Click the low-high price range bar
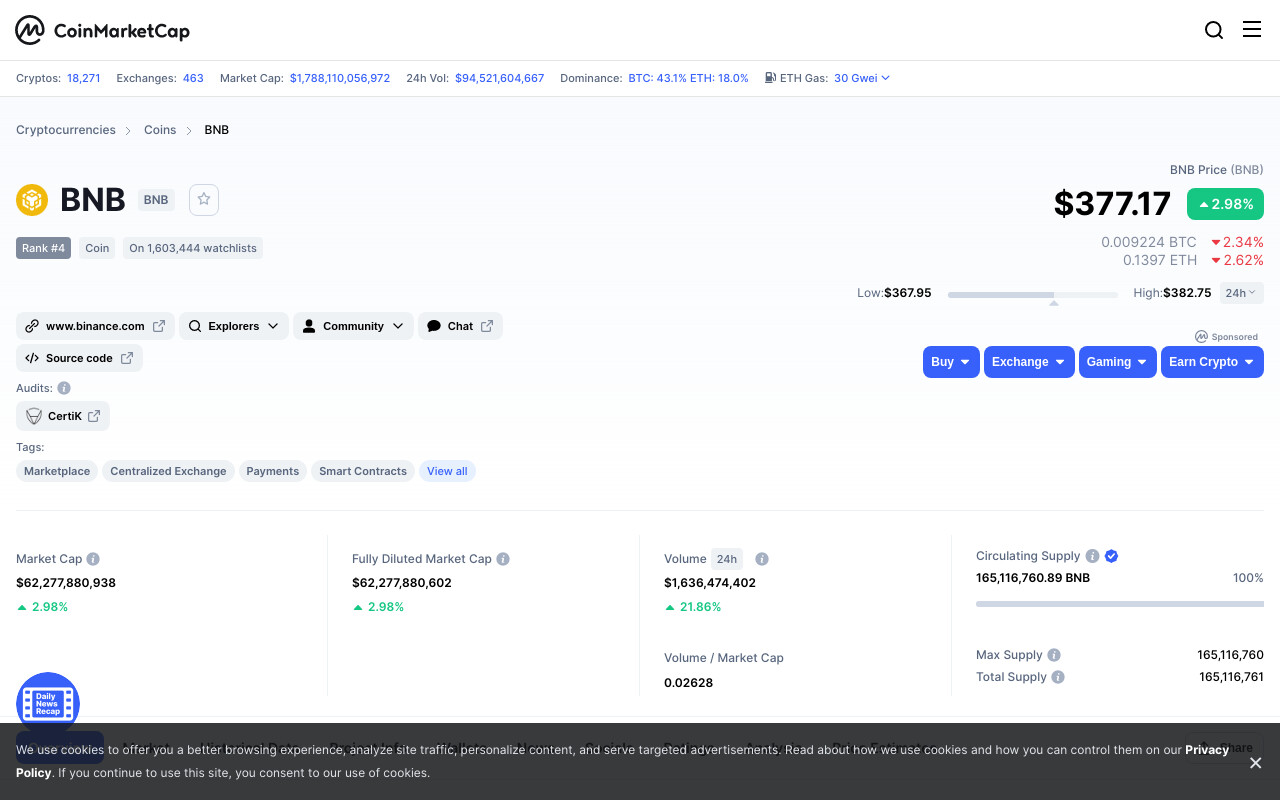The width and height of the screenshot is (1280, 800). coord(1033,294)
